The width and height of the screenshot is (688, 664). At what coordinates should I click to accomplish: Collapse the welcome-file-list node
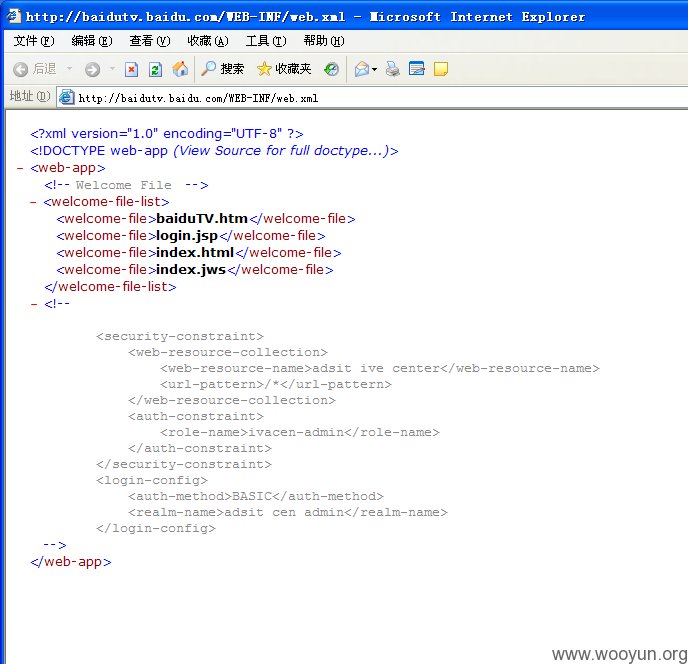click(33, 202)
